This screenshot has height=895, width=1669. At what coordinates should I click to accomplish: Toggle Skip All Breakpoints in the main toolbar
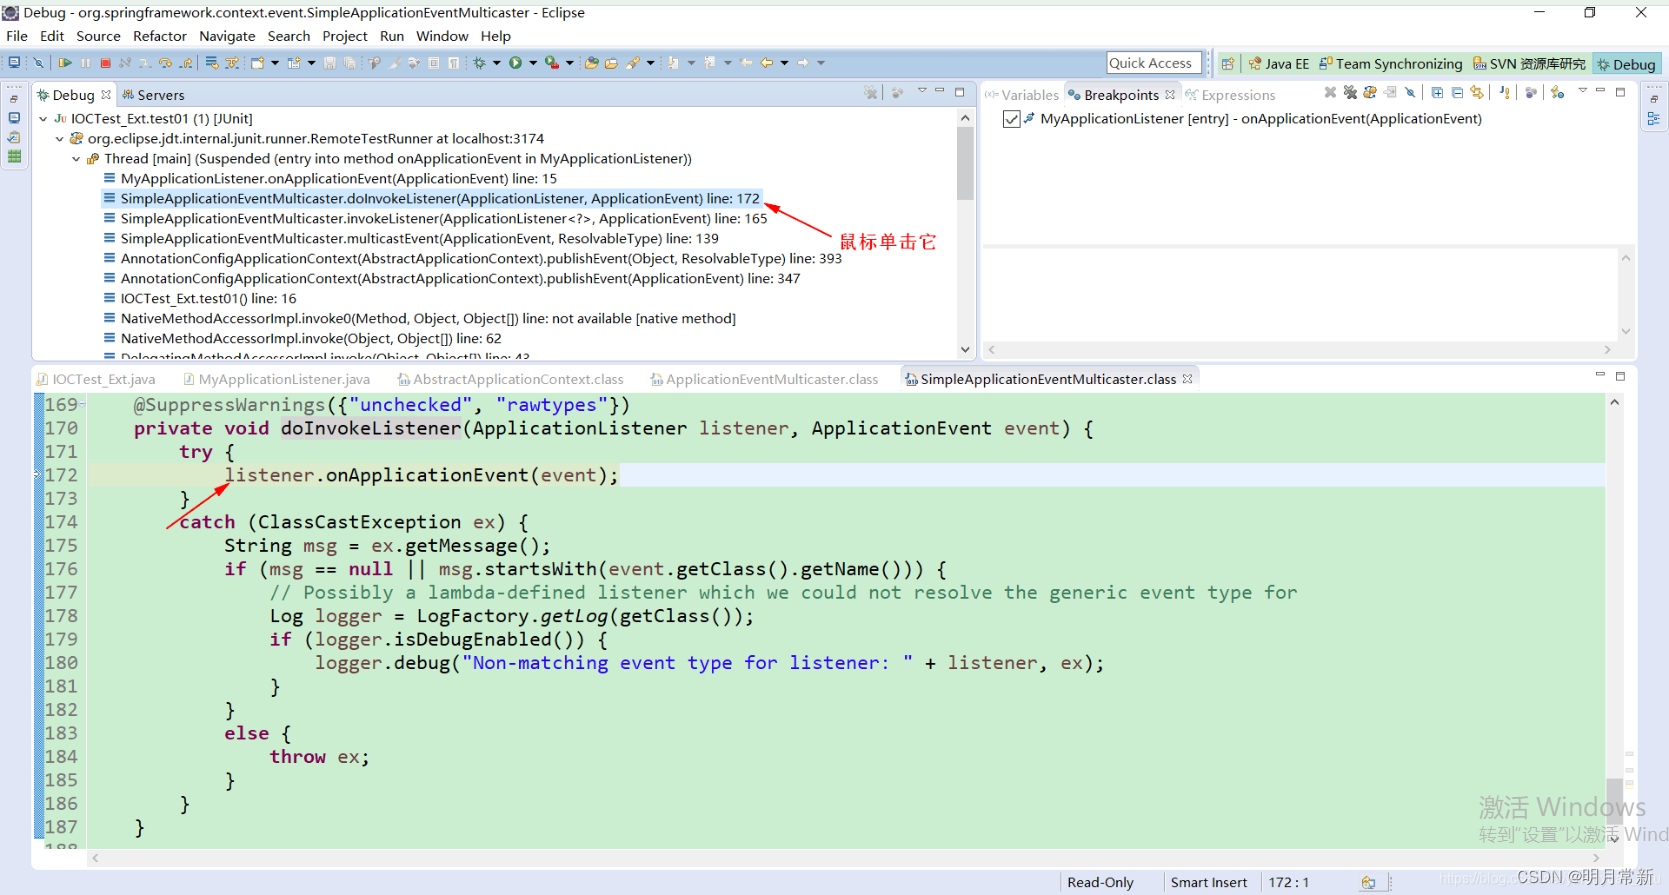point(38,63)
